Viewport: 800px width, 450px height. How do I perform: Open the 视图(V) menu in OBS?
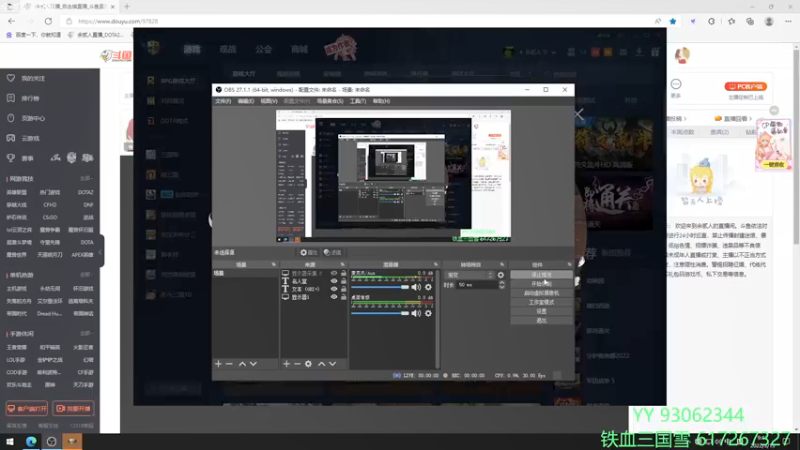click(269, 101)
